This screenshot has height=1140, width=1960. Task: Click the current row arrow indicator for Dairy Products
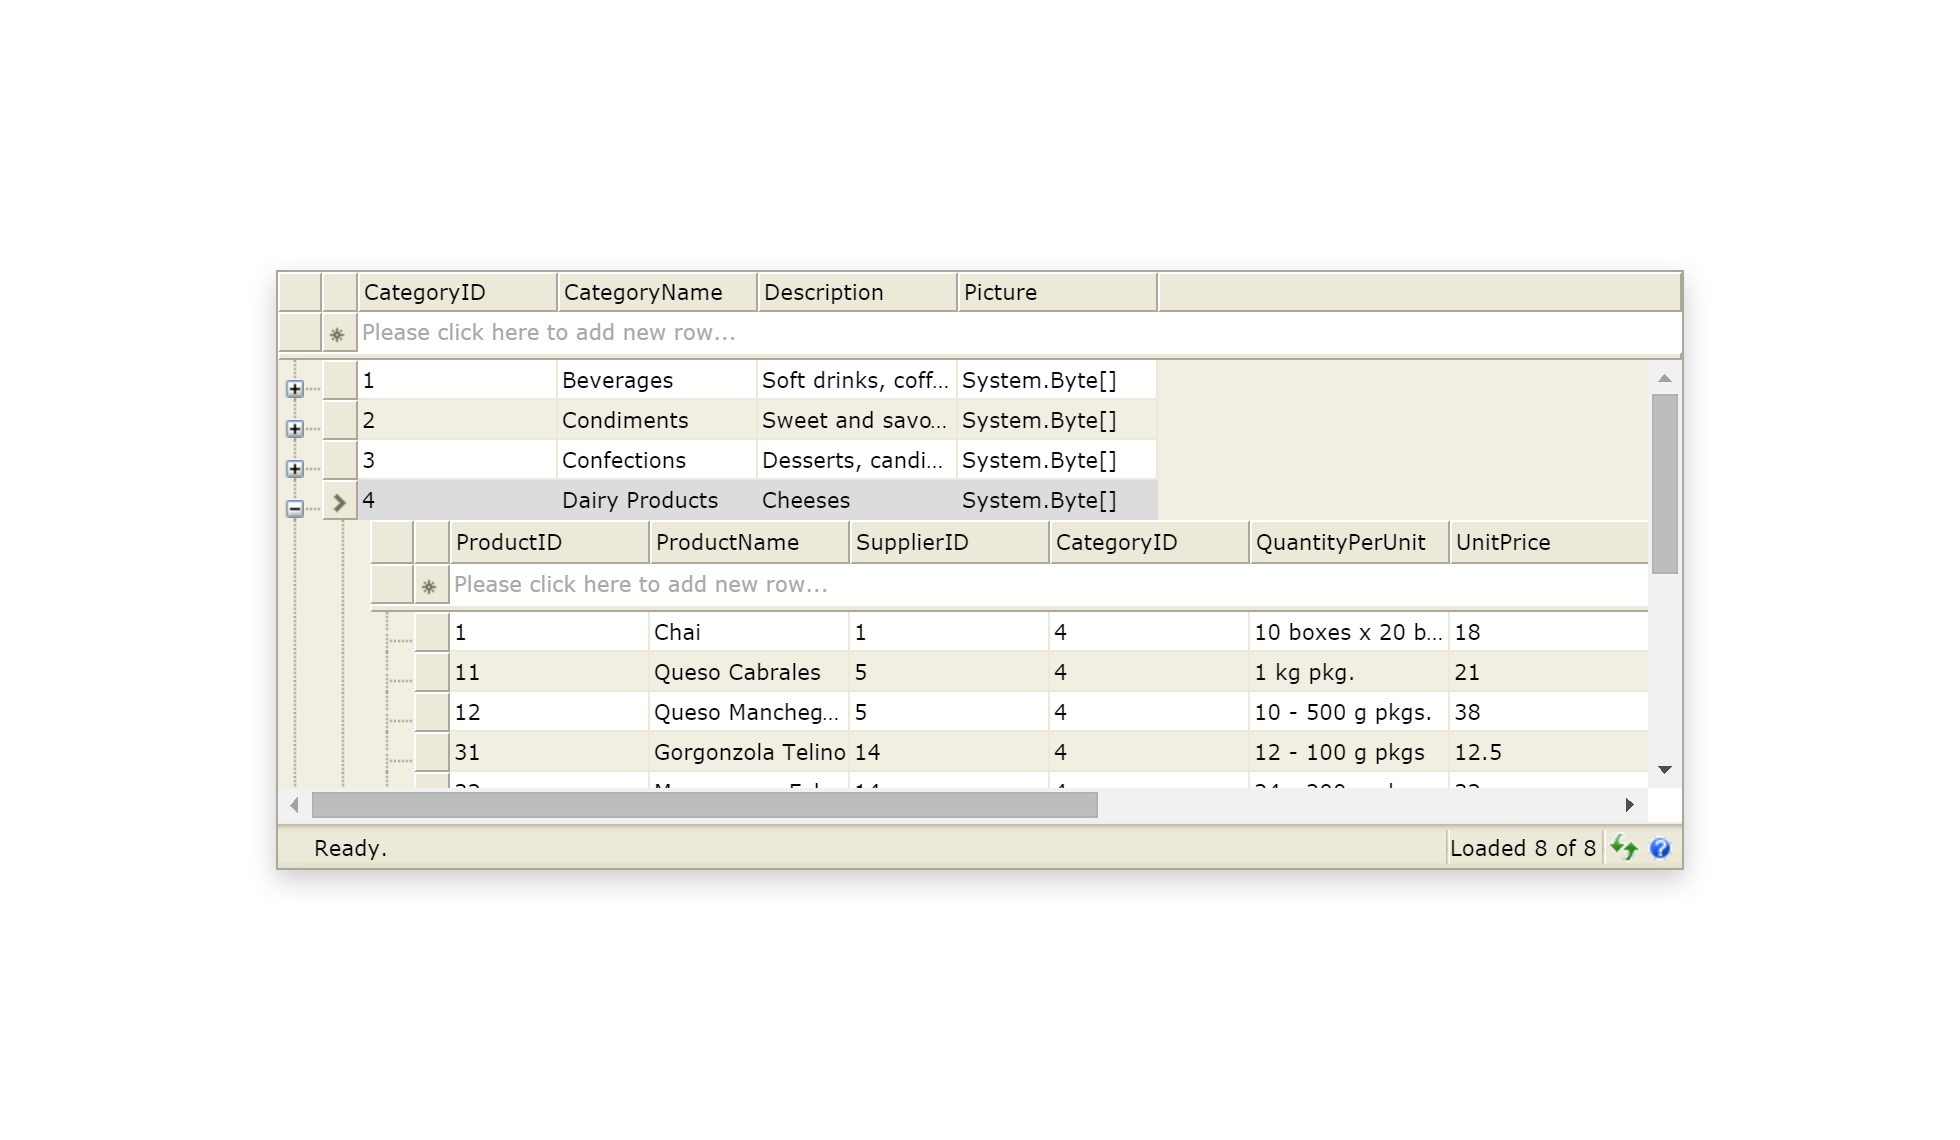(x=339, y=502)
